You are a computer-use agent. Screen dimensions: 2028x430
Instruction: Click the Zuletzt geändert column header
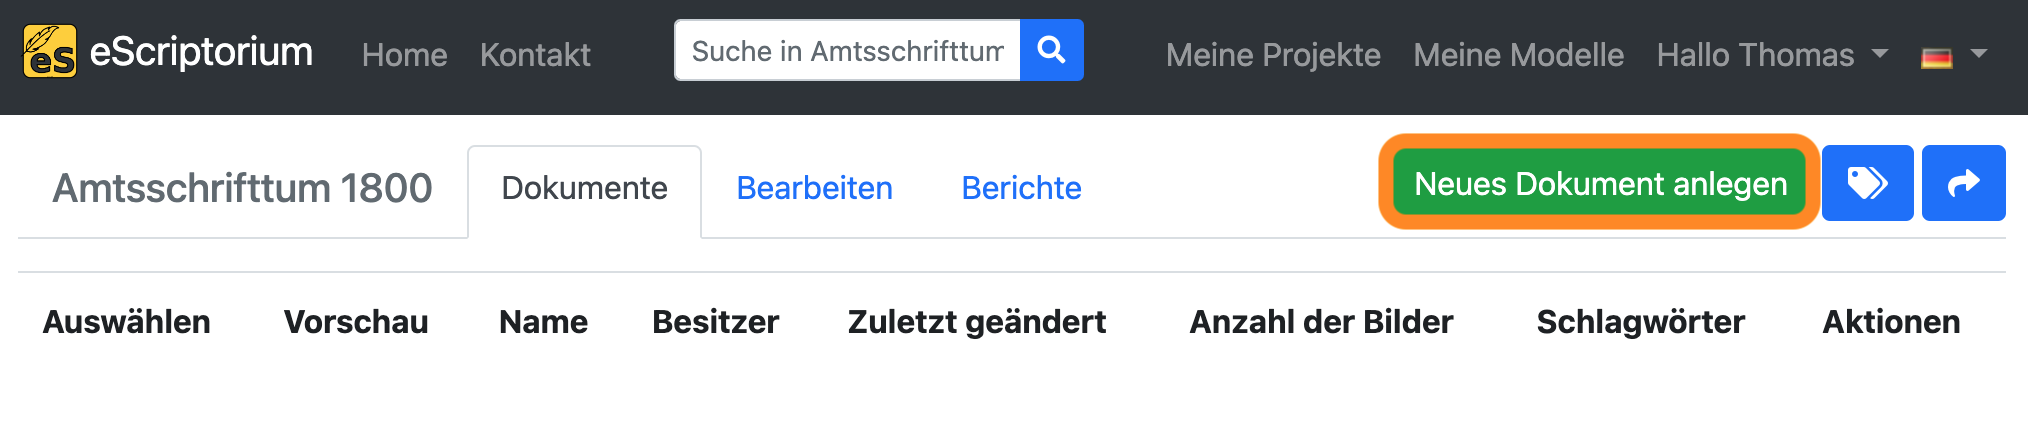point(976,322)
